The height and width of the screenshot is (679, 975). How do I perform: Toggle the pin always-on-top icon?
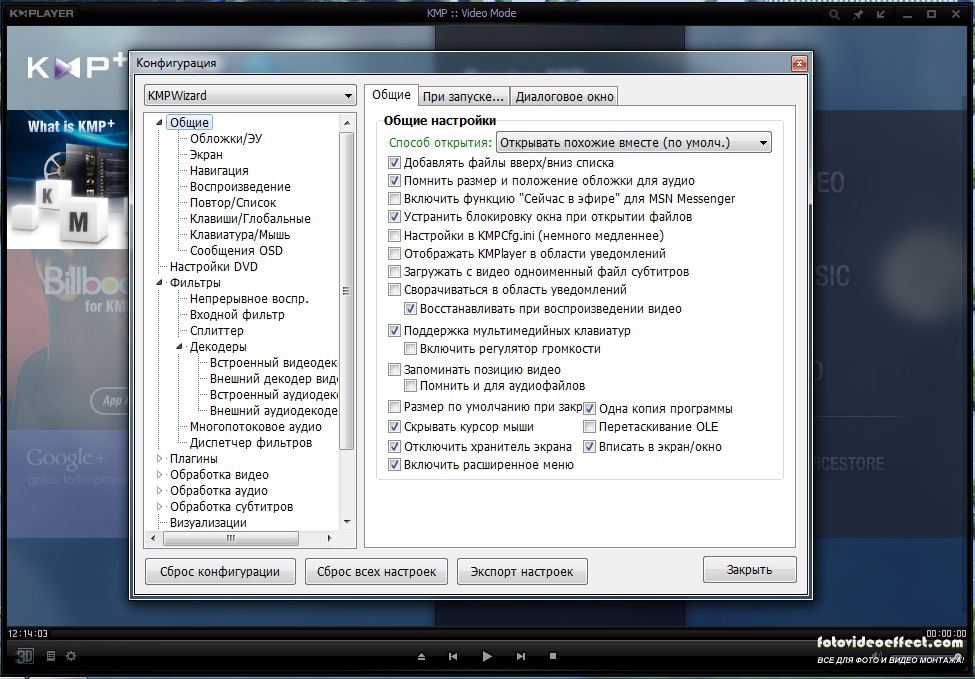coord(857,14)
